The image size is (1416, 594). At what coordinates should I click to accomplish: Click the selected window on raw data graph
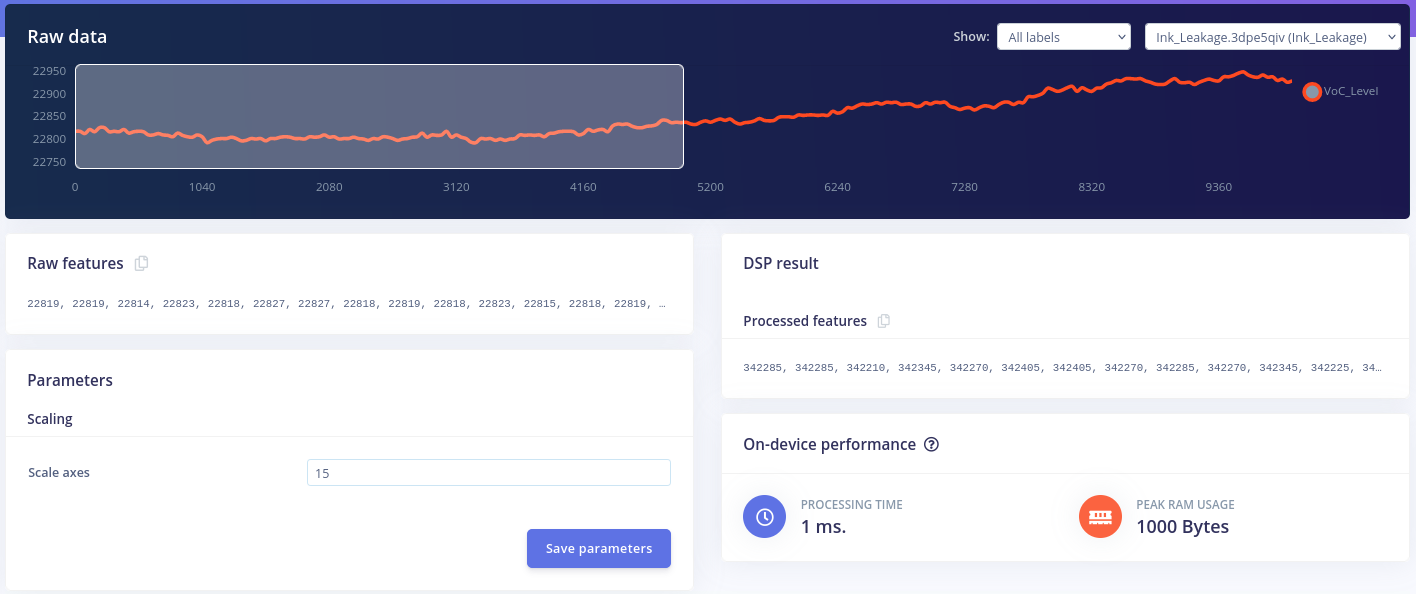(379, 116)
